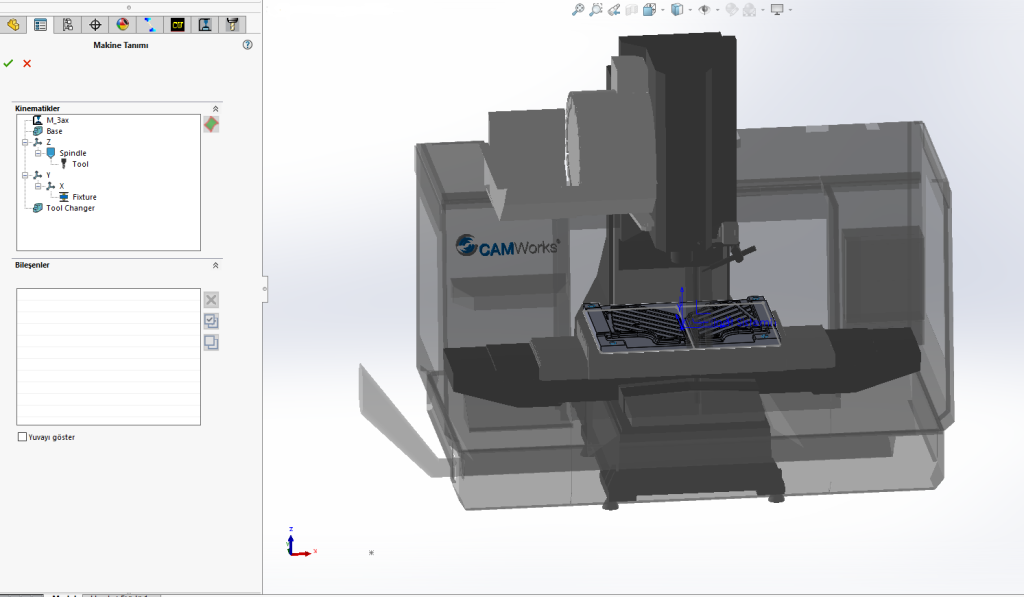Click Zoom to Fit in view toolbar
The height and width of the screenshot is (597, 1024).
[x=578, y=10]
